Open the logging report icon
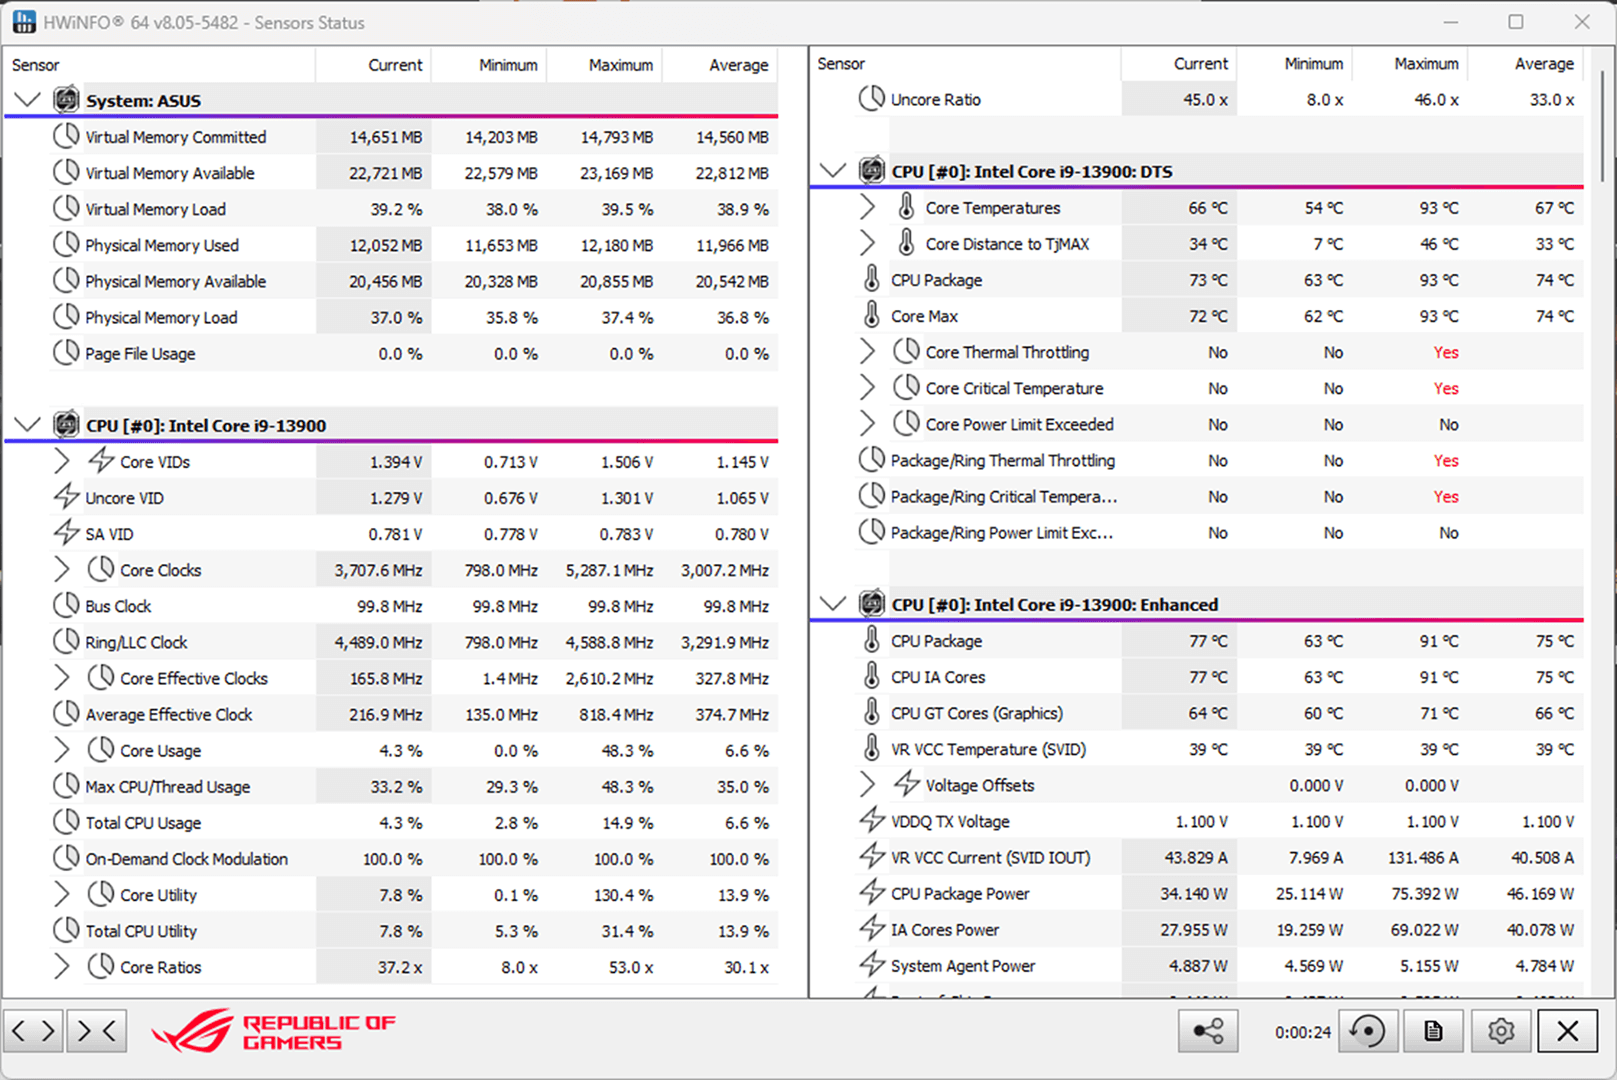This screenshot has height=1080, width=1617. click(1432, 1030)
